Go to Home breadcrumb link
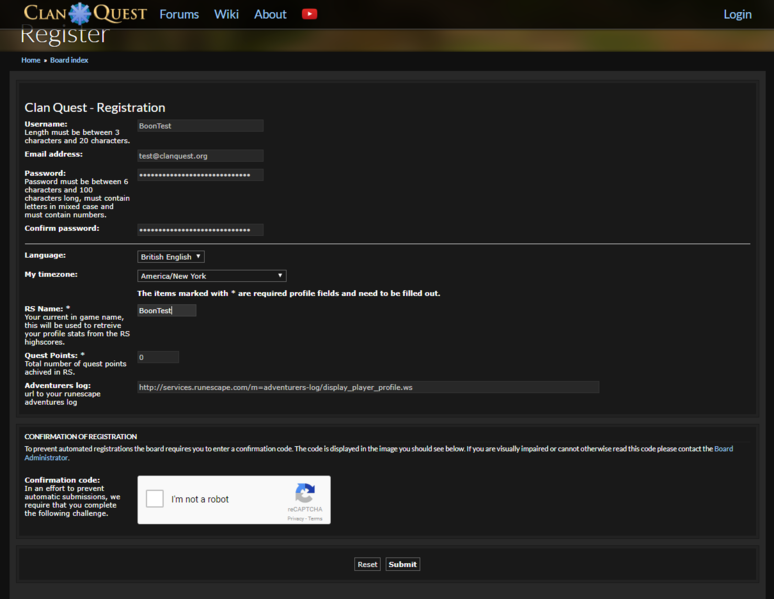This screenshot has width=774, height=599. point(31,60)
